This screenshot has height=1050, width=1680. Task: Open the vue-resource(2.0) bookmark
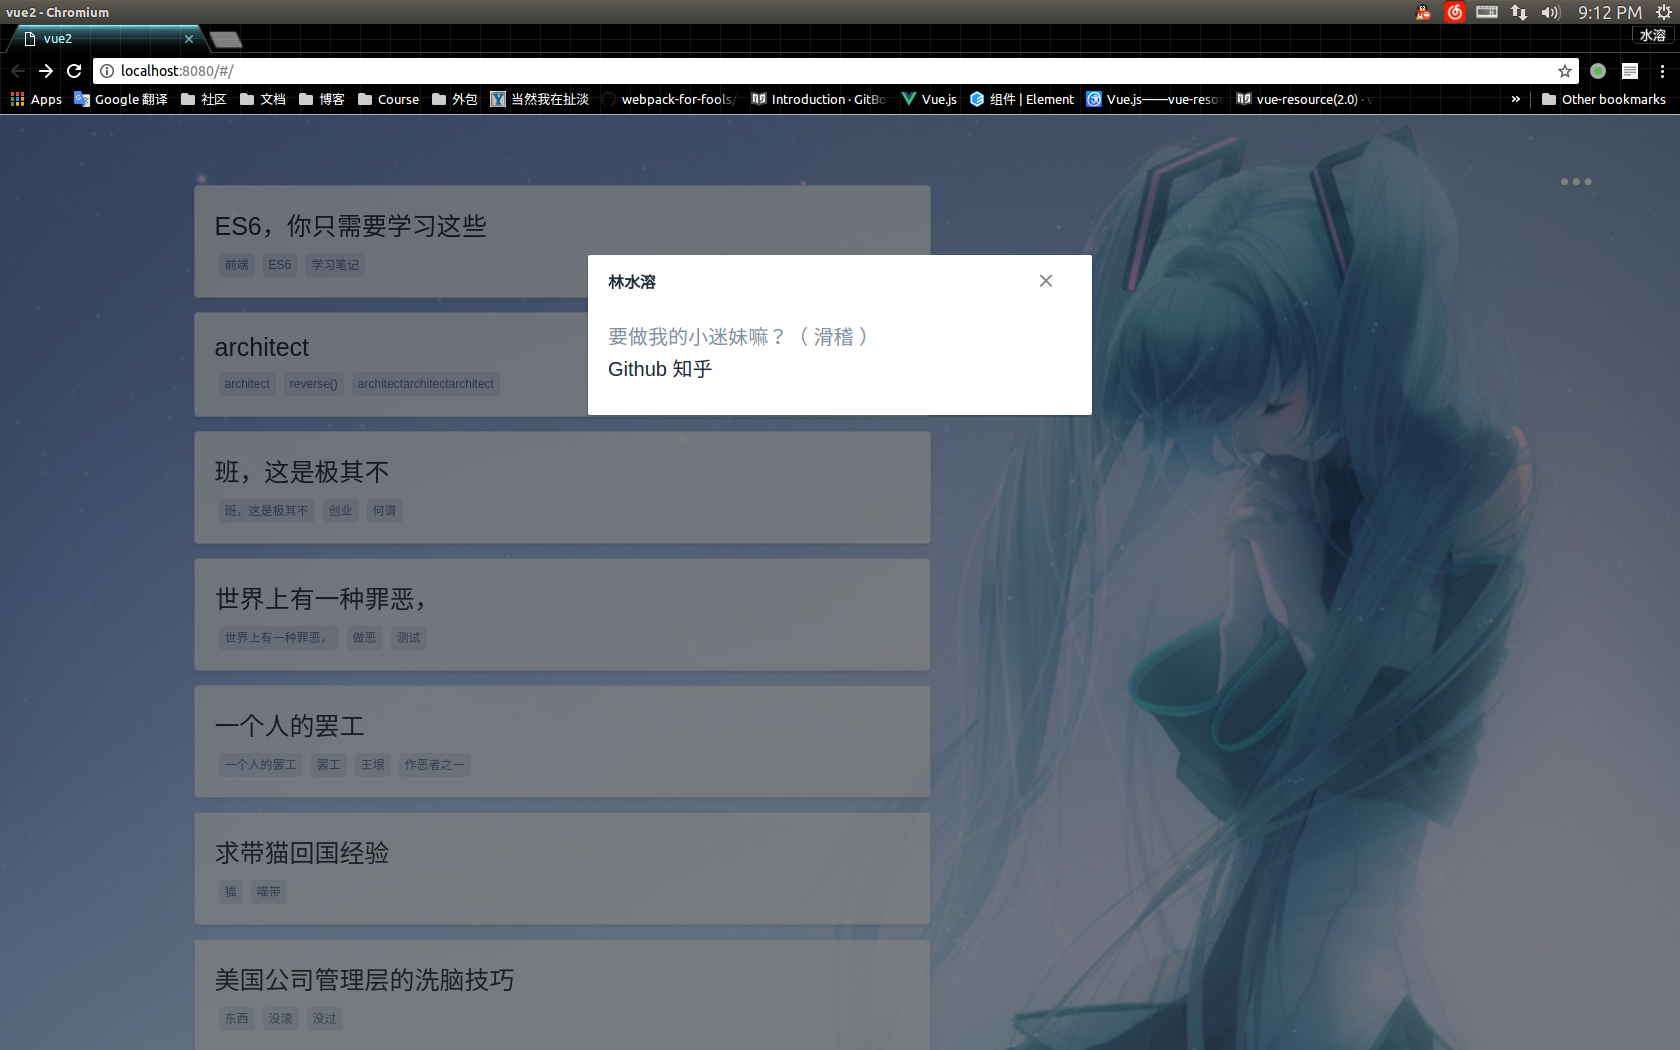(1304, 99)
